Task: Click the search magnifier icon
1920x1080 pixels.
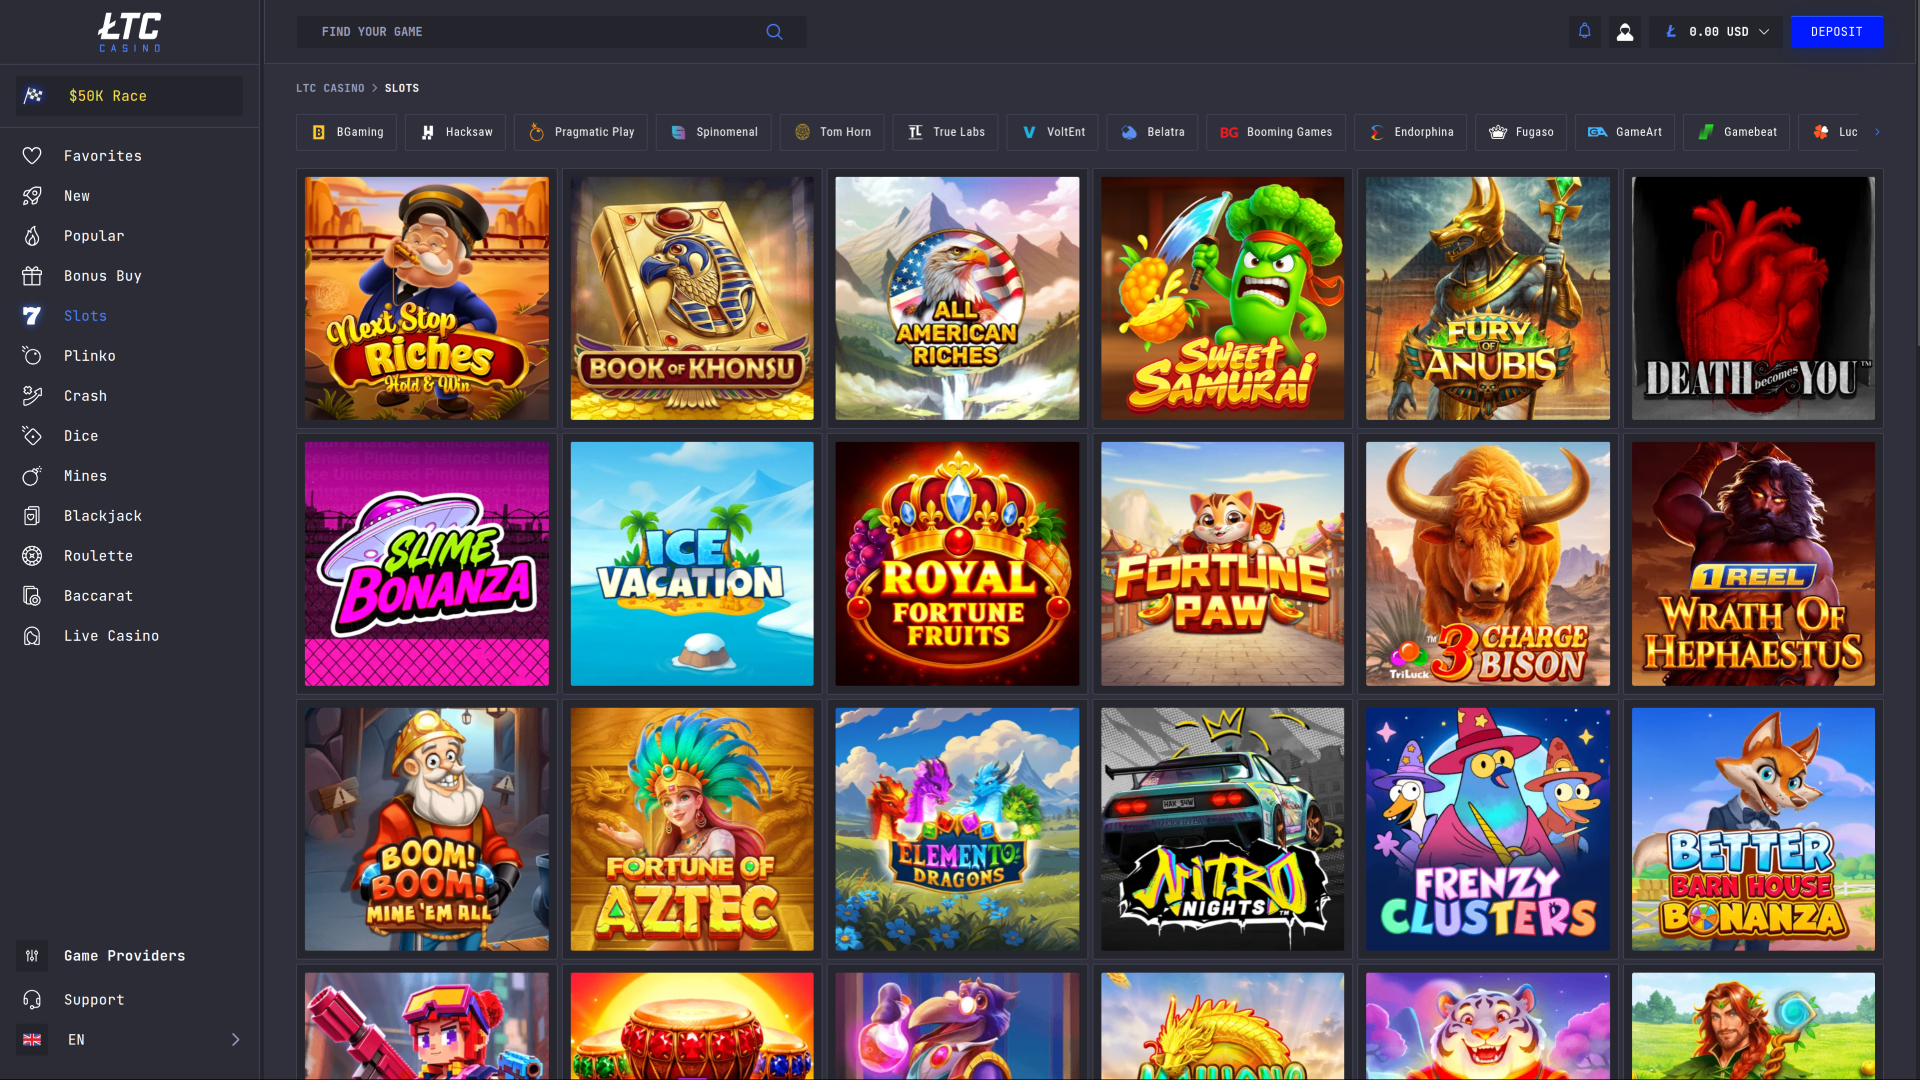Action: pos(774,32)
